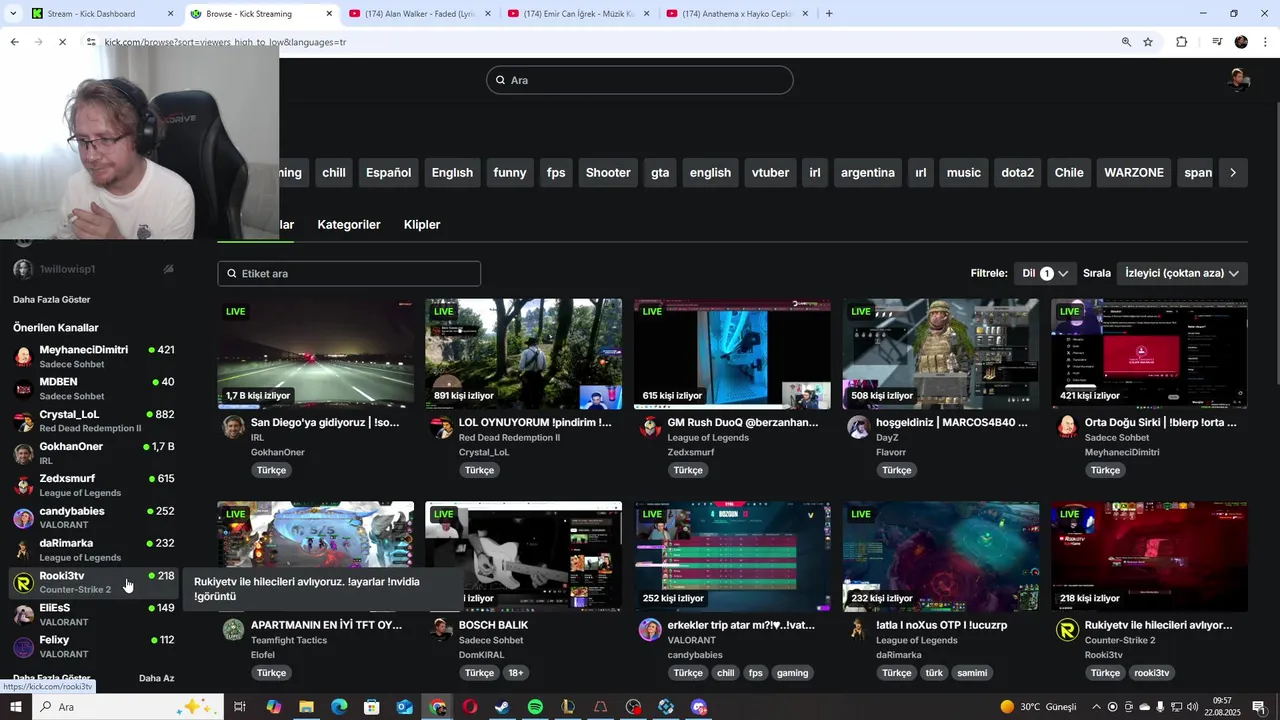
Task: Select the chill tag filter
Action: tap(334, 172)
